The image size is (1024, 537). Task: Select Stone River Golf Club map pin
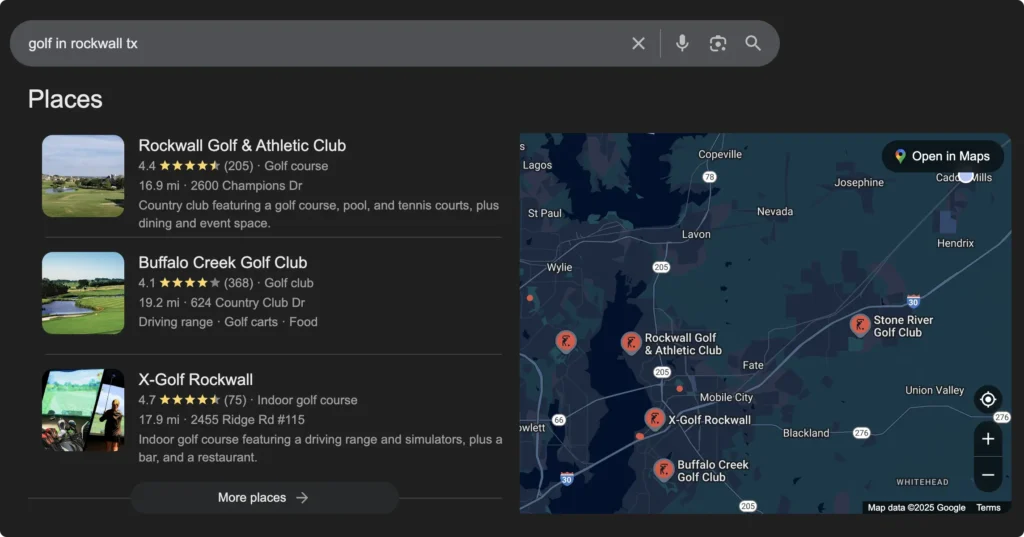[x=859, y=324]
